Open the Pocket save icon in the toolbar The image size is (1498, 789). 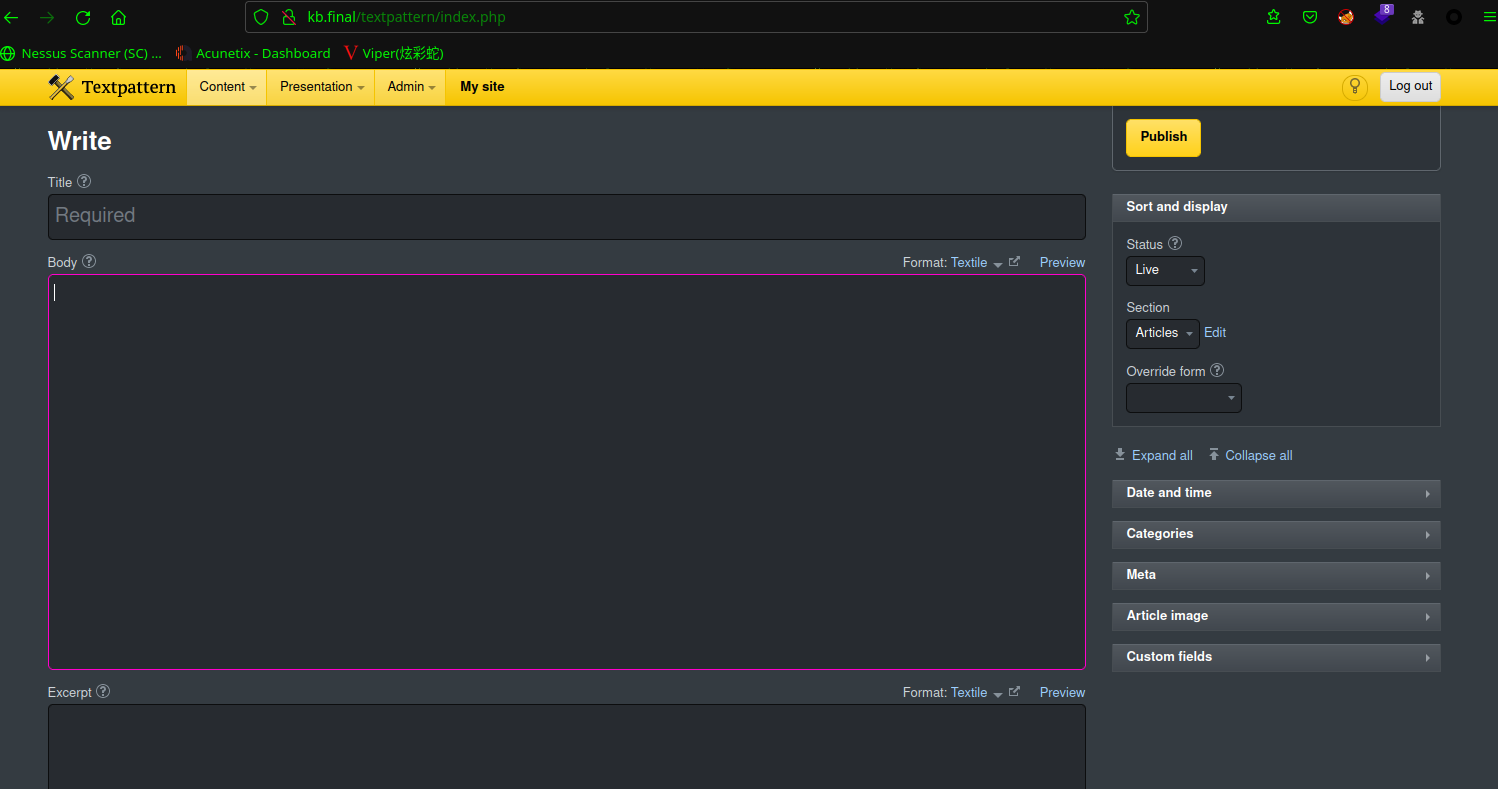pyautogui.click(x=1309, y=17)
